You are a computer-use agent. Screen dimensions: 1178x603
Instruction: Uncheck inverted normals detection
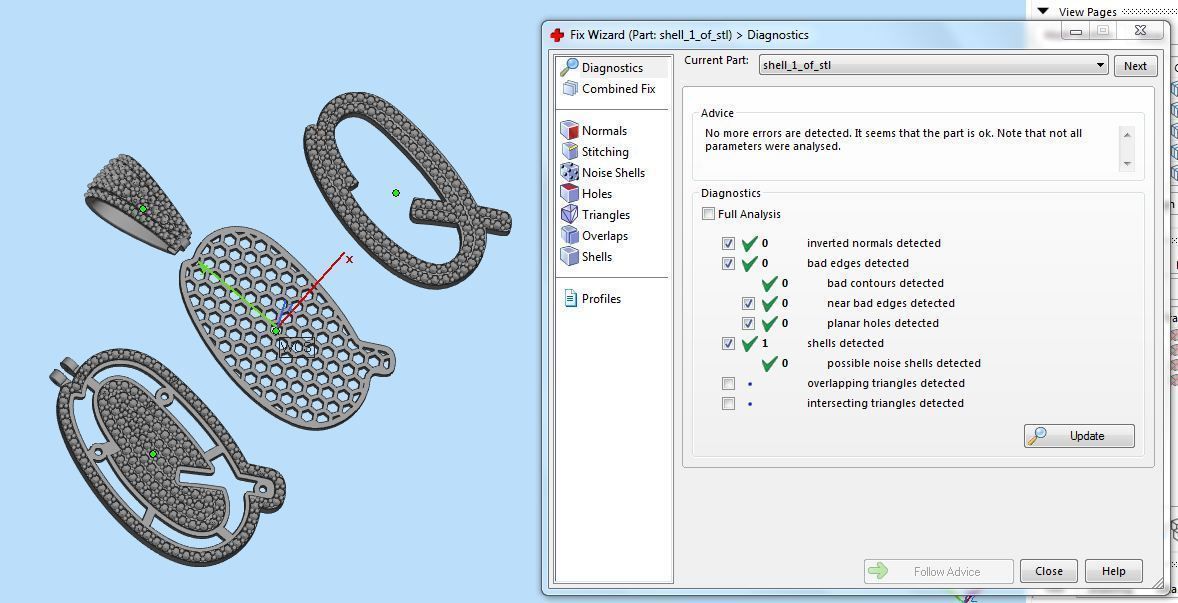click(x=728, y=243)
